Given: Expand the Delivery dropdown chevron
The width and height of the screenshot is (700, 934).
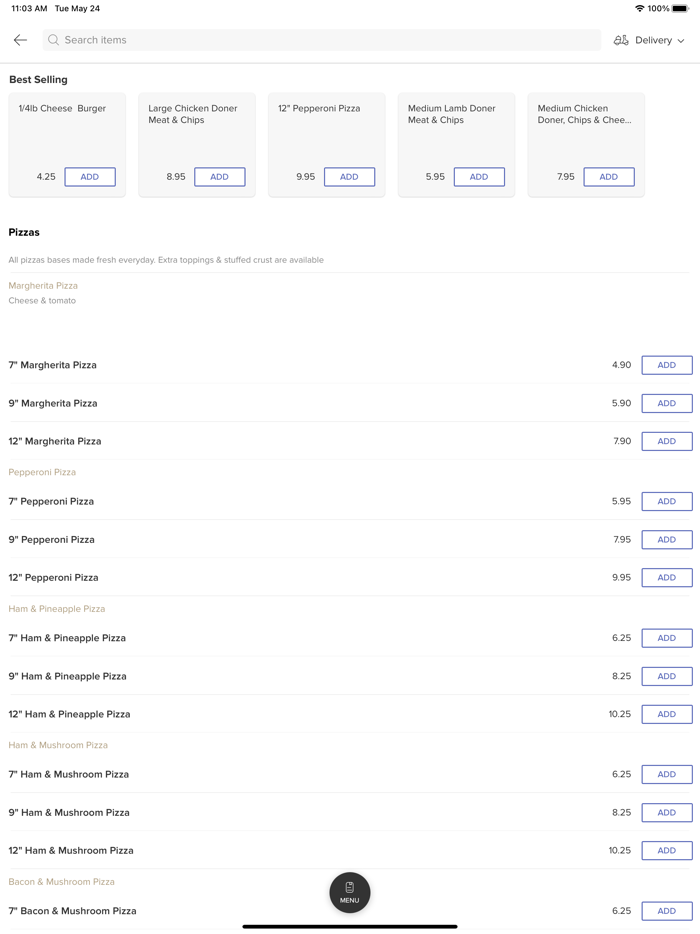Looking at the screenshot, I should (x=681, y=41).
